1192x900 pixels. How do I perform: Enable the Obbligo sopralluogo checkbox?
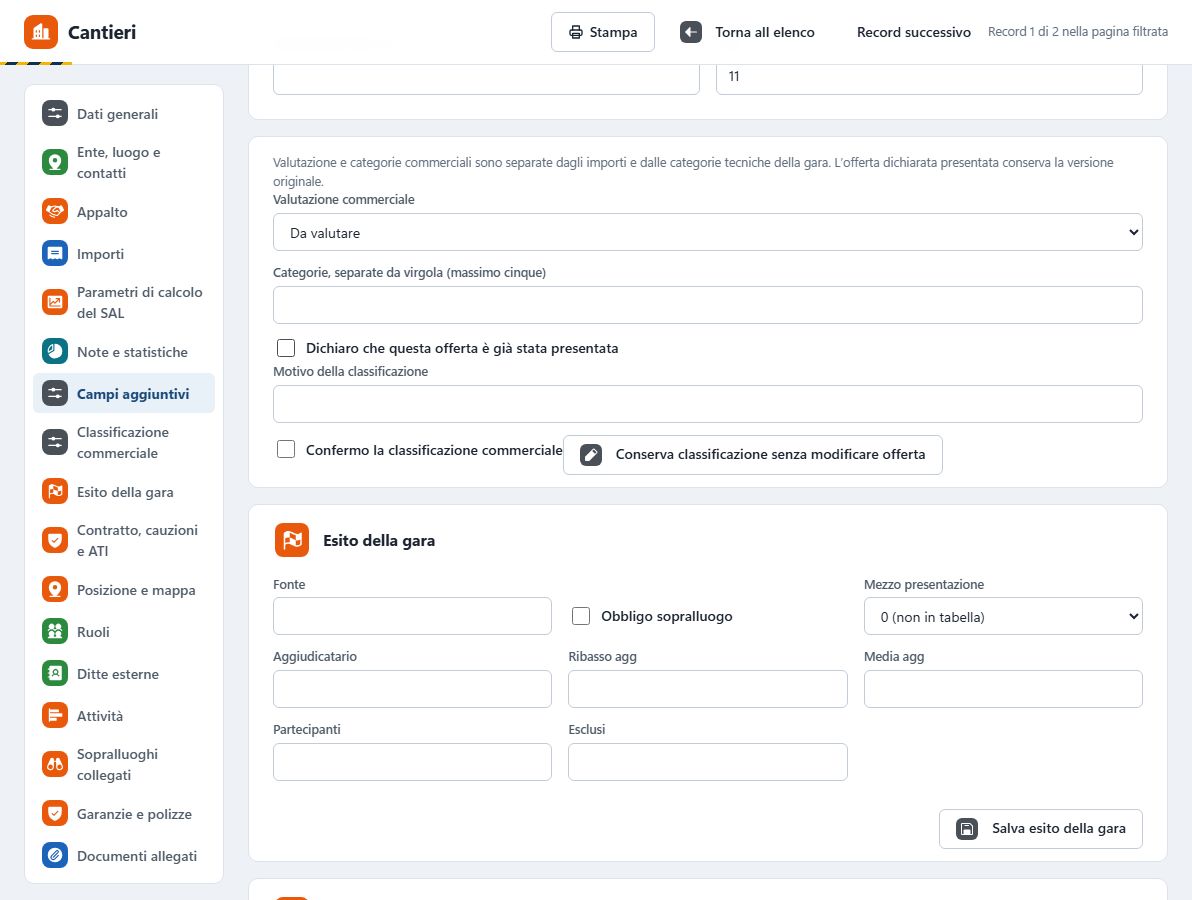point(581,616)
